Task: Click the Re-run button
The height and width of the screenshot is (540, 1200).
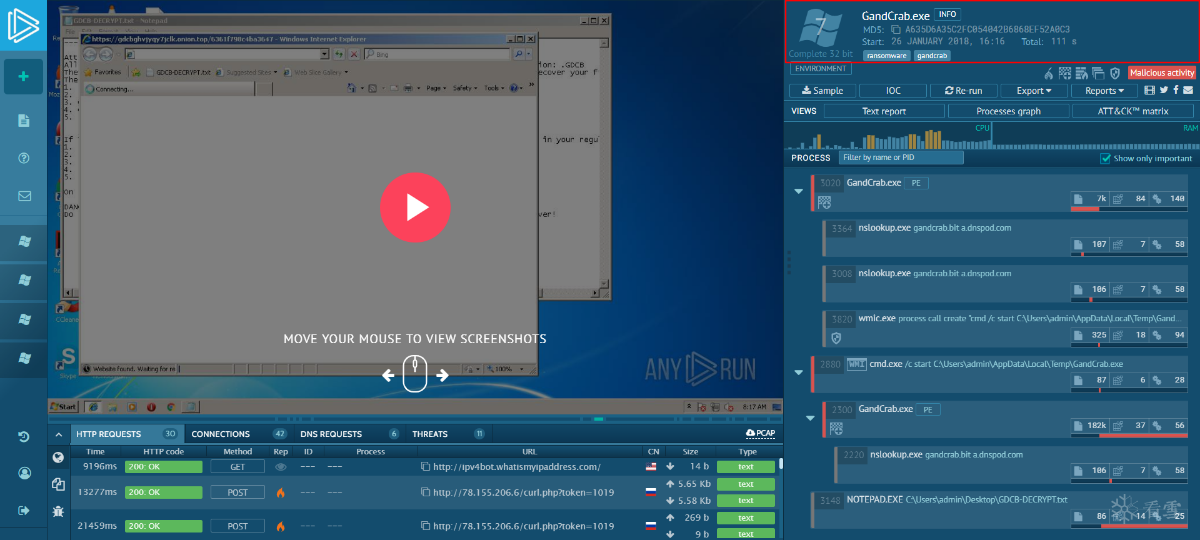Action: pos(963,91)
